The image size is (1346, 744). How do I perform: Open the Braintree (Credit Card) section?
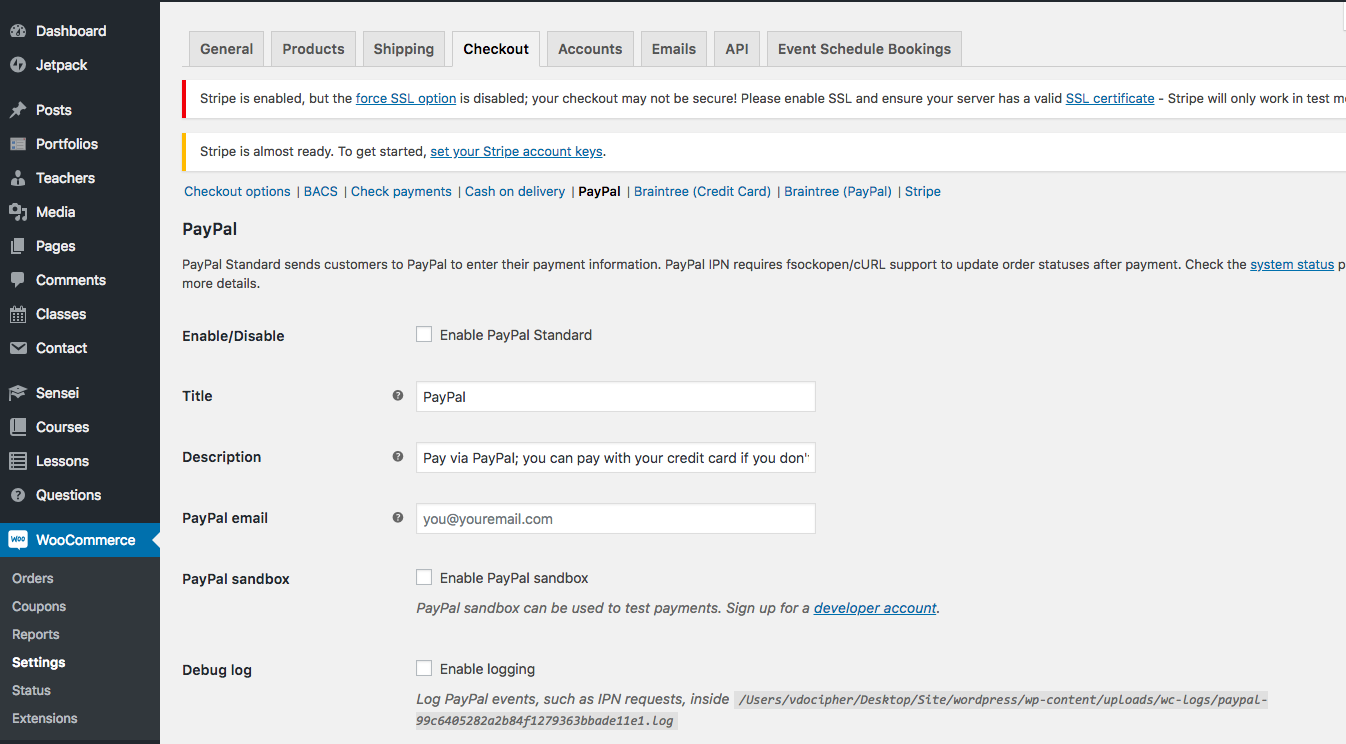703,192
